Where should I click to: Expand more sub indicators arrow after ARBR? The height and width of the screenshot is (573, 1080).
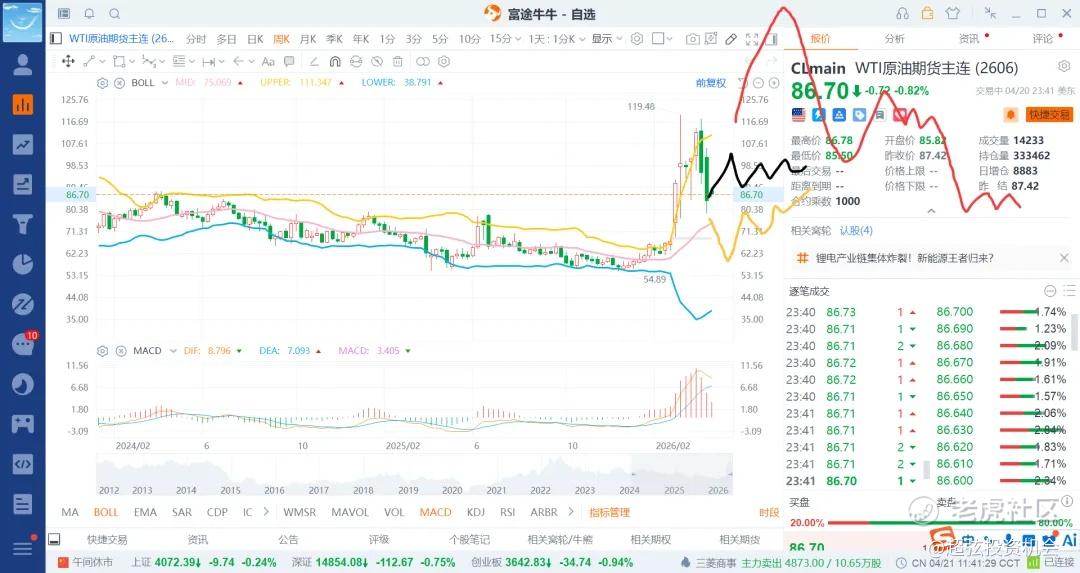[x=571, y=512]
